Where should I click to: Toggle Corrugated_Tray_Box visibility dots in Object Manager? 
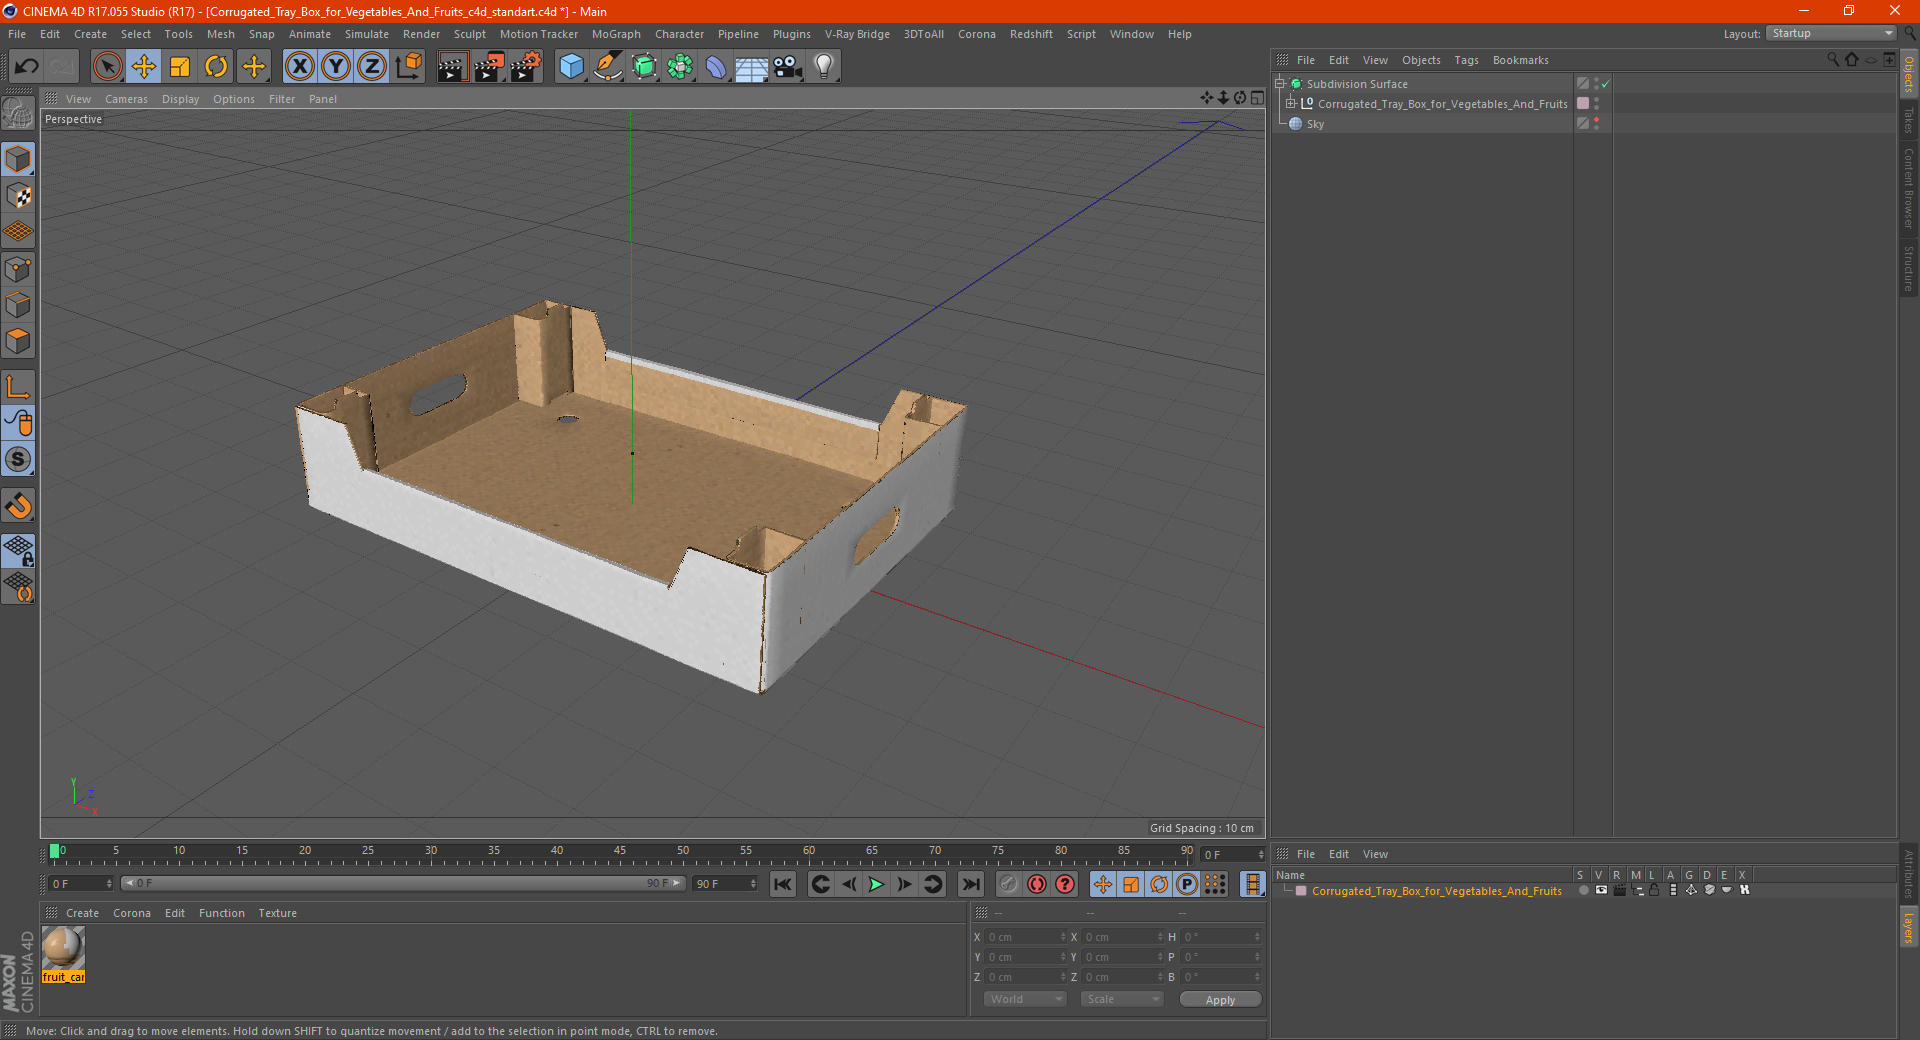1596,103
